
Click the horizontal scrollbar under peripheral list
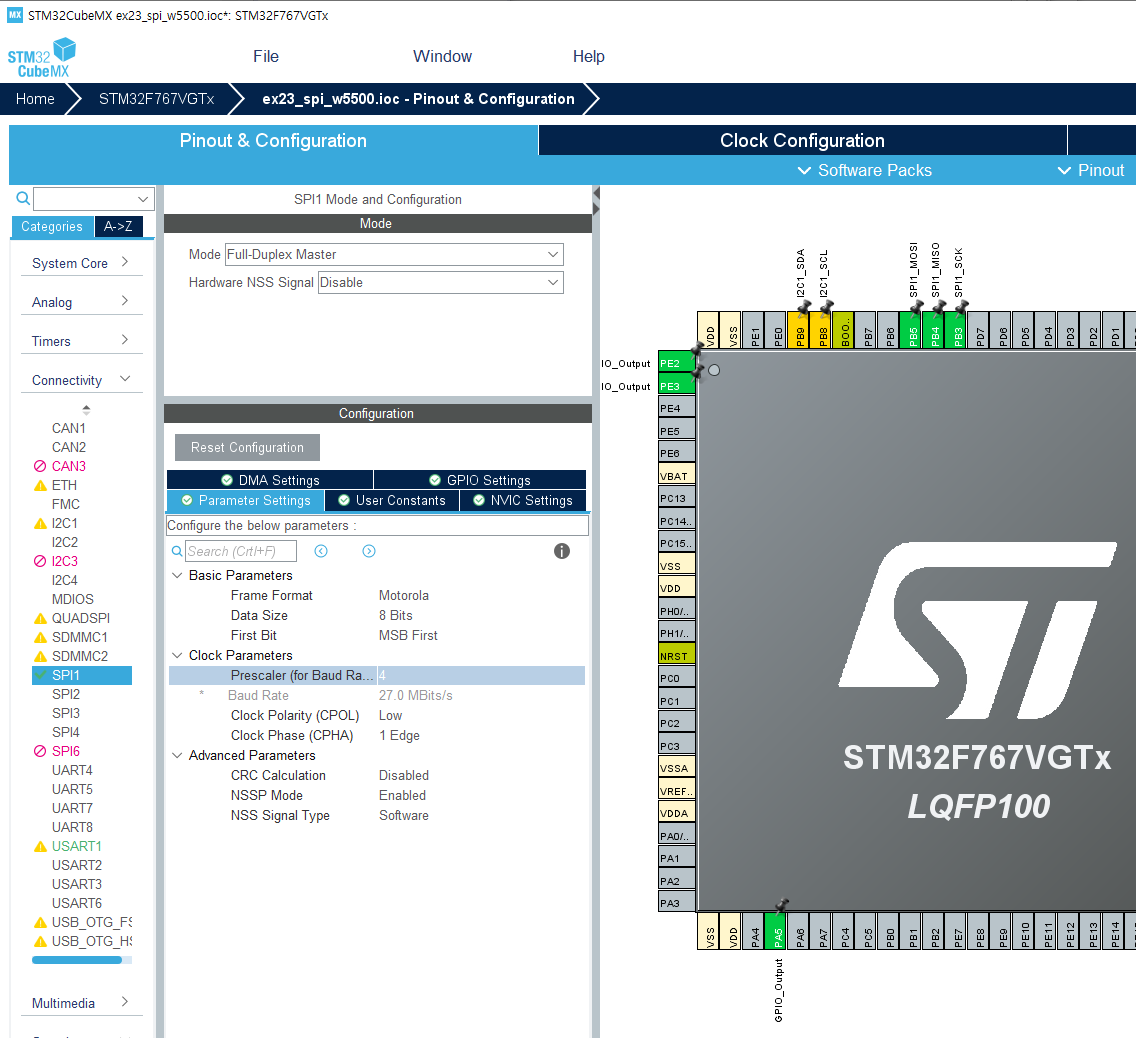pos(77,960)
